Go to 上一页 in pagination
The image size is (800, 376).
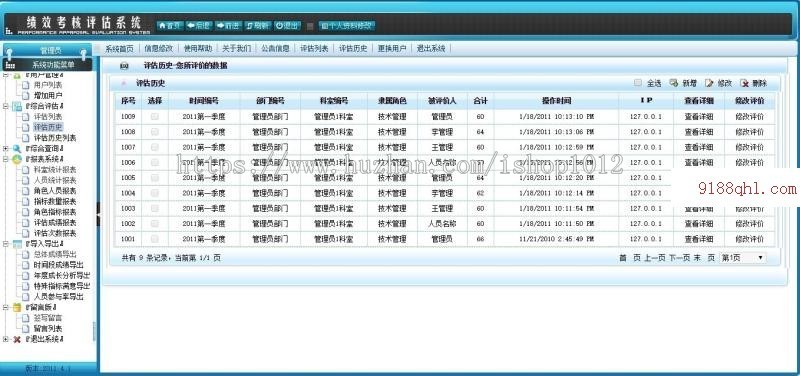coord(655,258)
